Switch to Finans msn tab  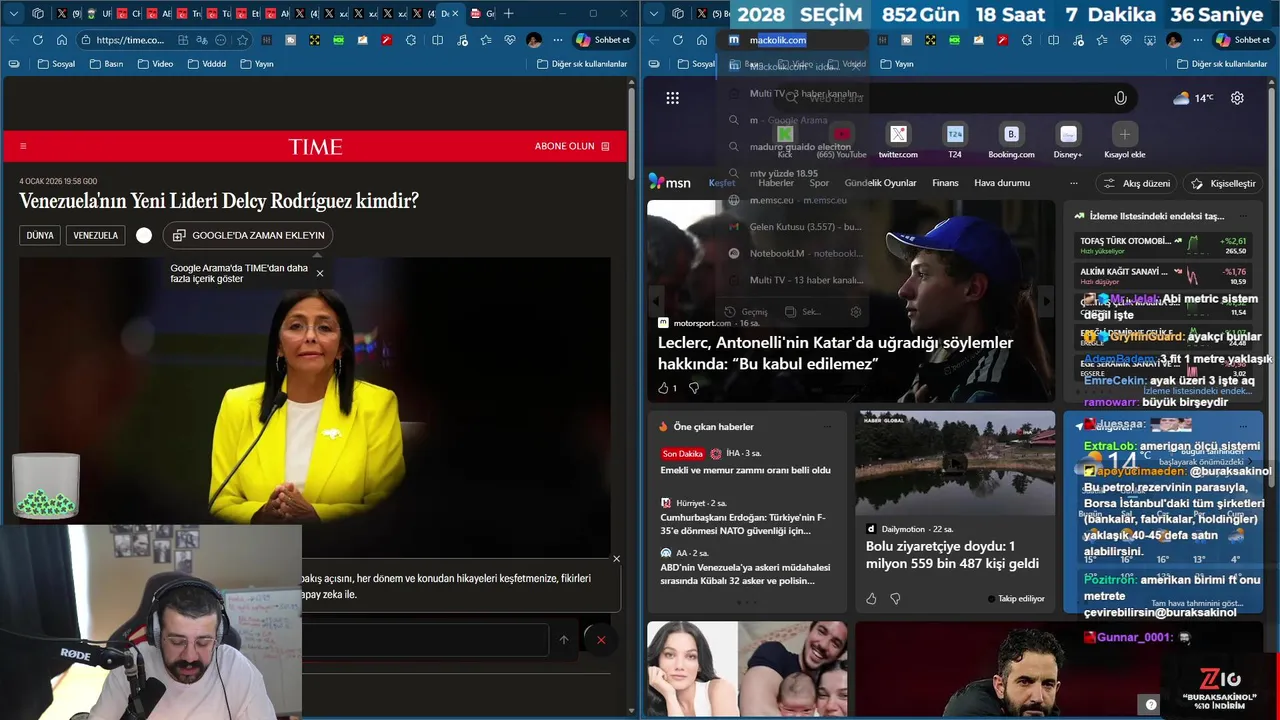(945, 183)
